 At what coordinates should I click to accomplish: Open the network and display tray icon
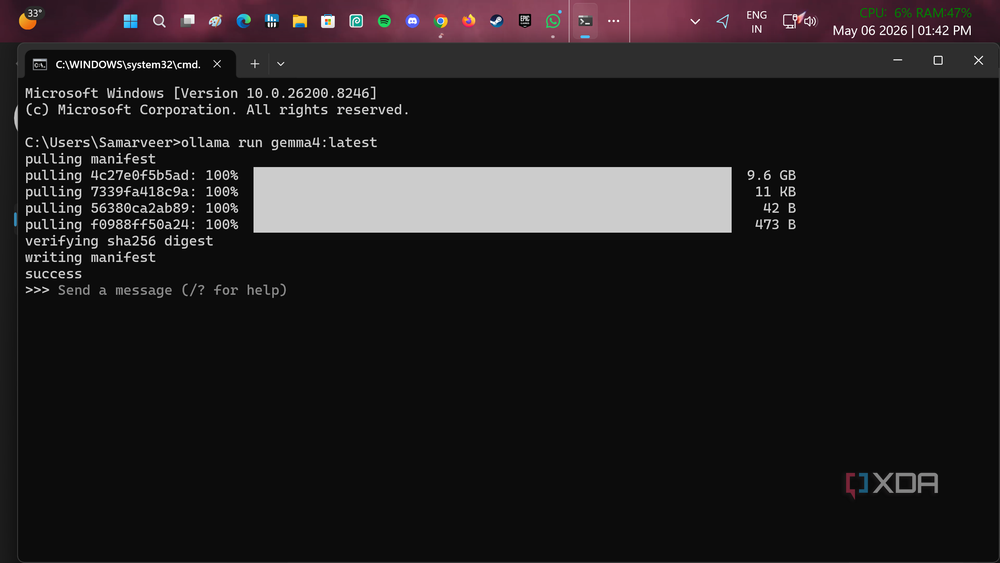click(790, 21)
